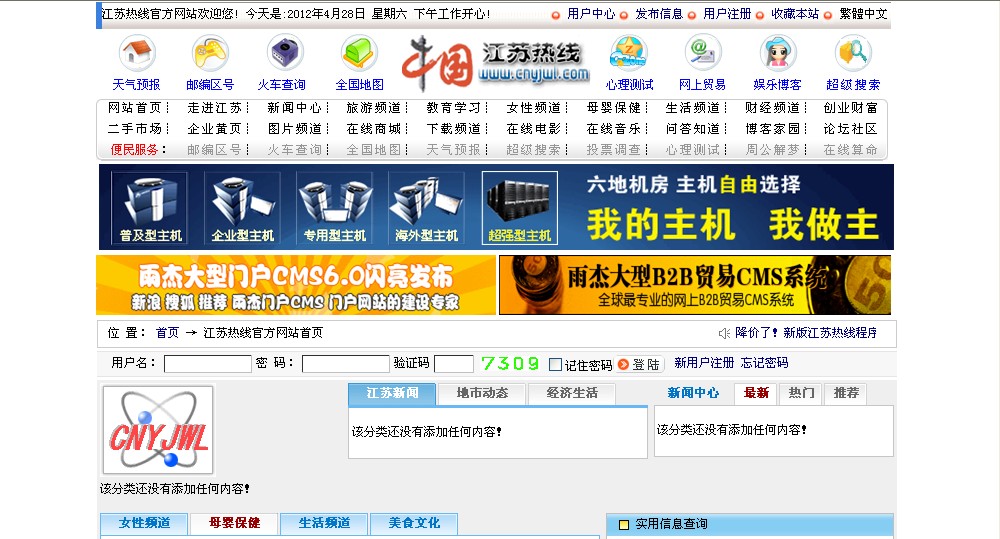Open 投票调查 in 便民服务 row
The height and width of the screenshot is (539, 1000).
(613, 150)
